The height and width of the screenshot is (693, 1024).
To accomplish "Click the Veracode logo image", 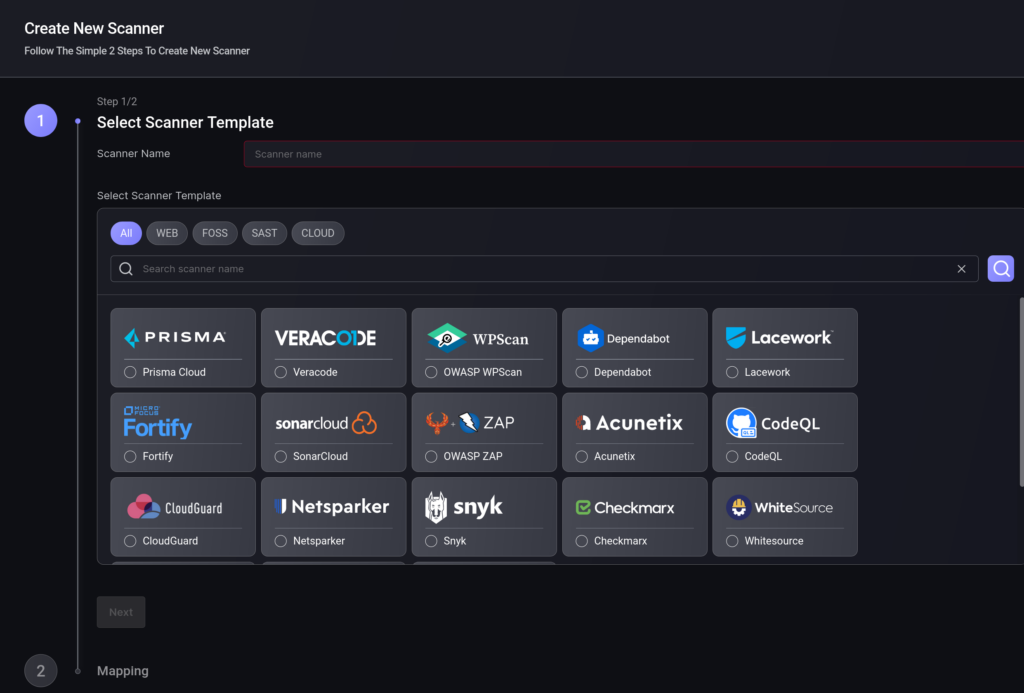I will point(325,338).
